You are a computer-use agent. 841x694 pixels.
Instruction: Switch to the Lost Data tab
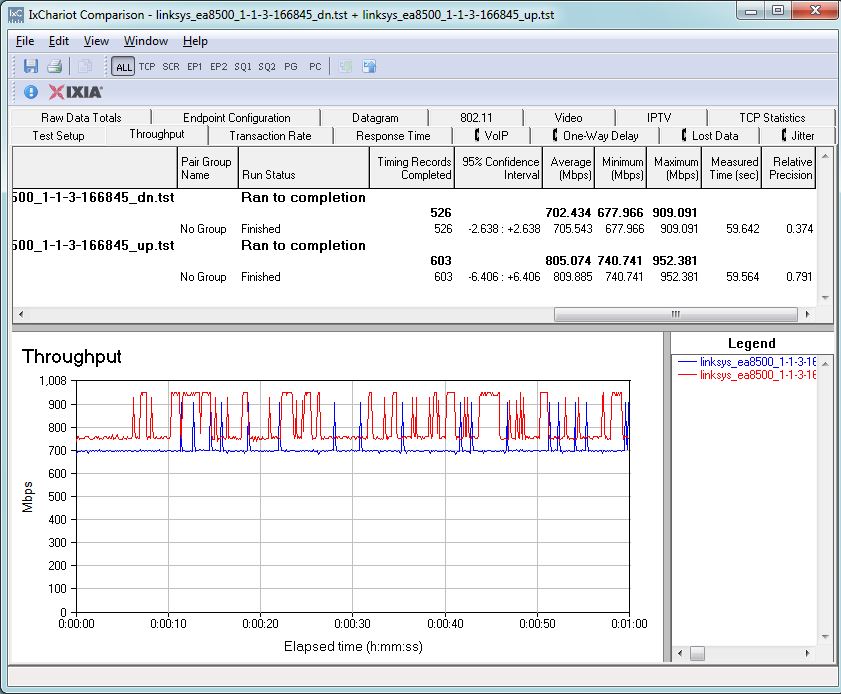710,136
